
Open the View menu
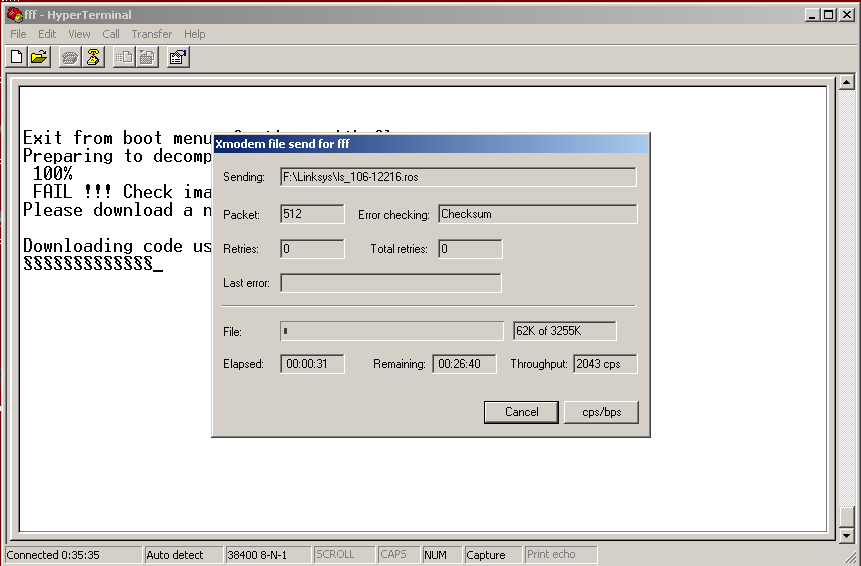[x=79, y=34]
